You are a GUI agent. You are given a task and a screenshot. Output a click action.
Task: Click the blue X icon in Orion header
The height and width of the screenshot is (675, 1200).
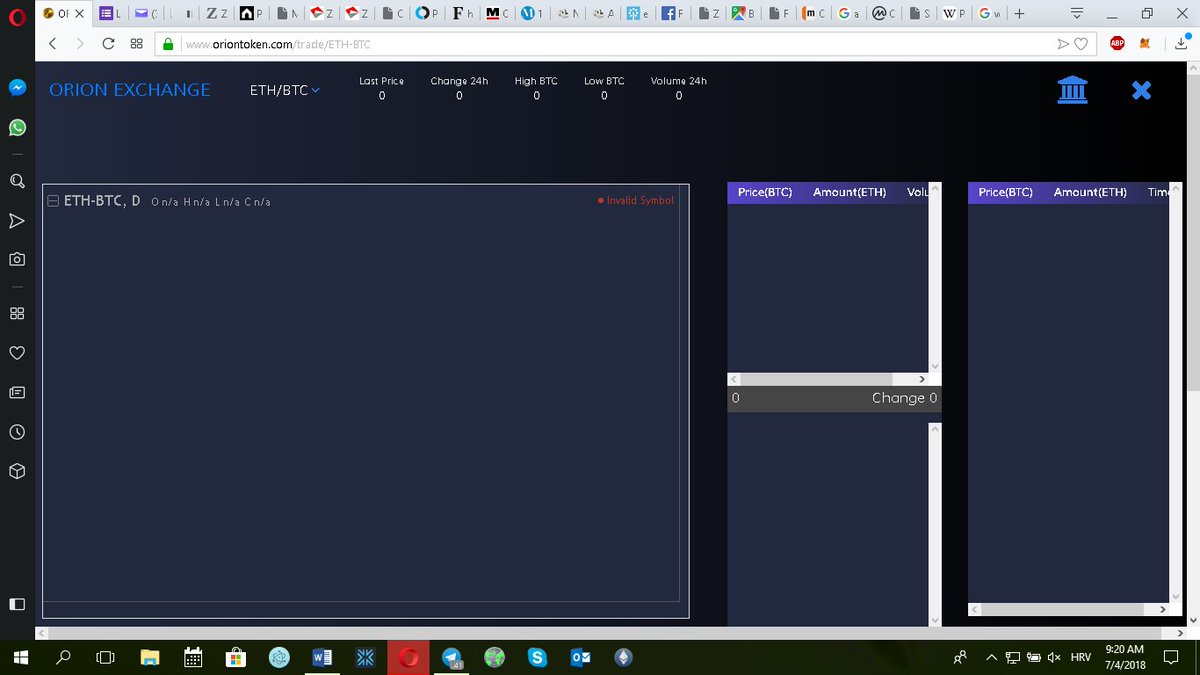coord(1141,90)
